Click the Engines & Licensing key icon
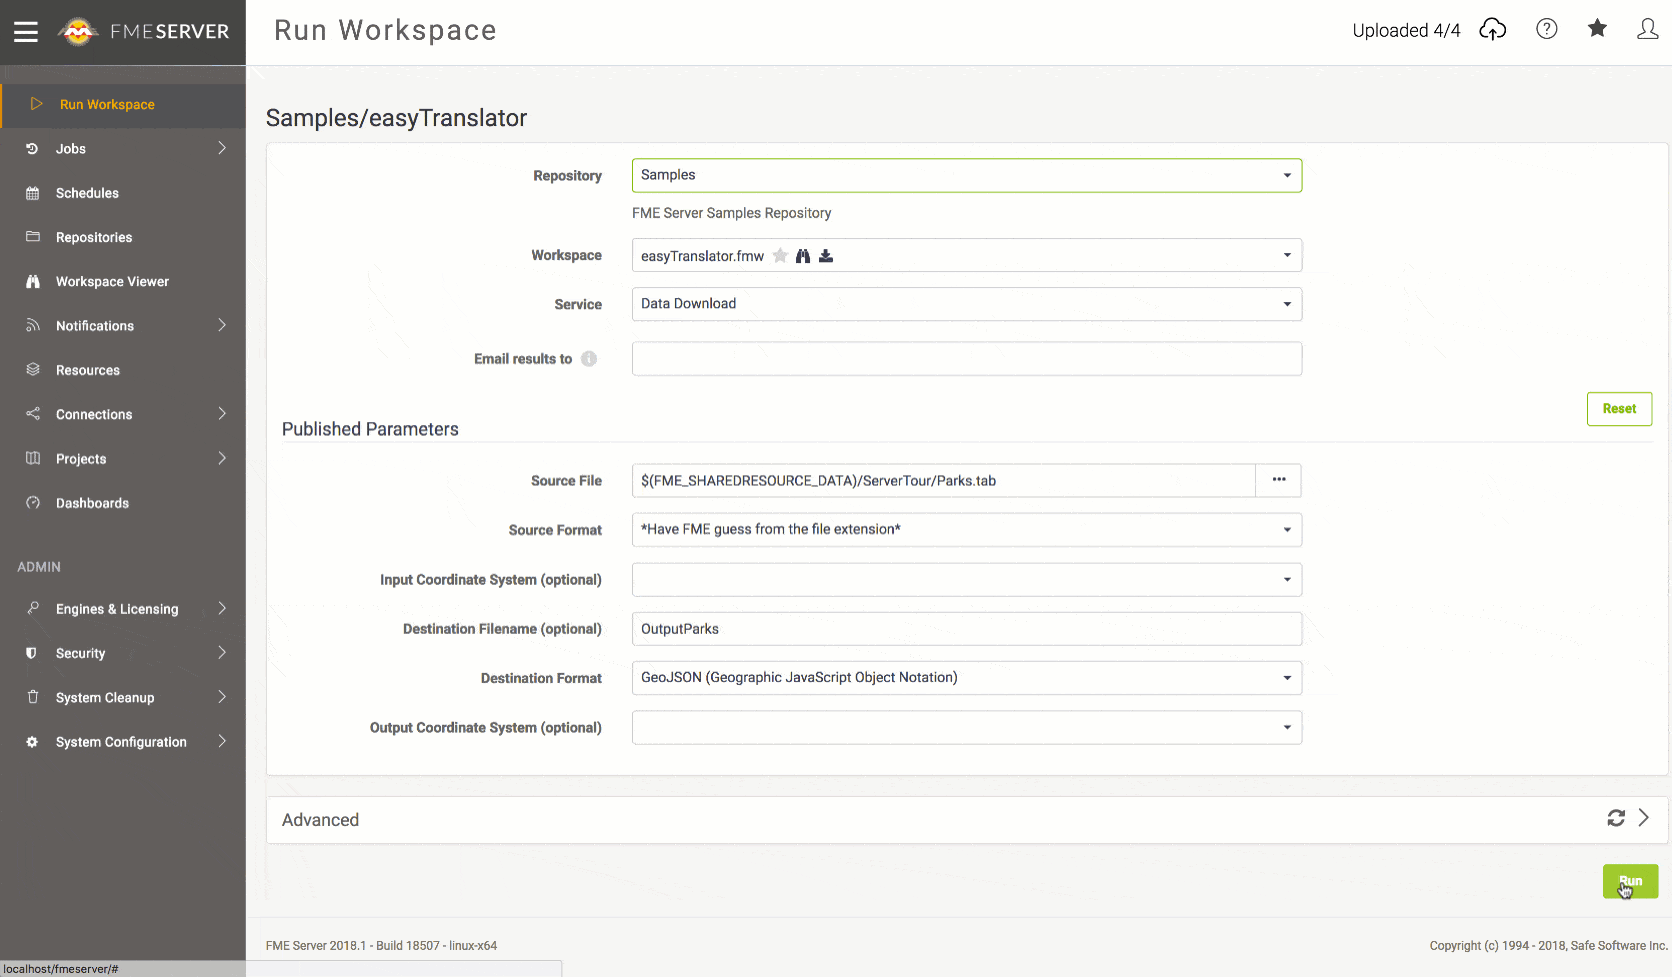Image resolution: width=1672 pixels, height=977 pixels. click(32, 608)
